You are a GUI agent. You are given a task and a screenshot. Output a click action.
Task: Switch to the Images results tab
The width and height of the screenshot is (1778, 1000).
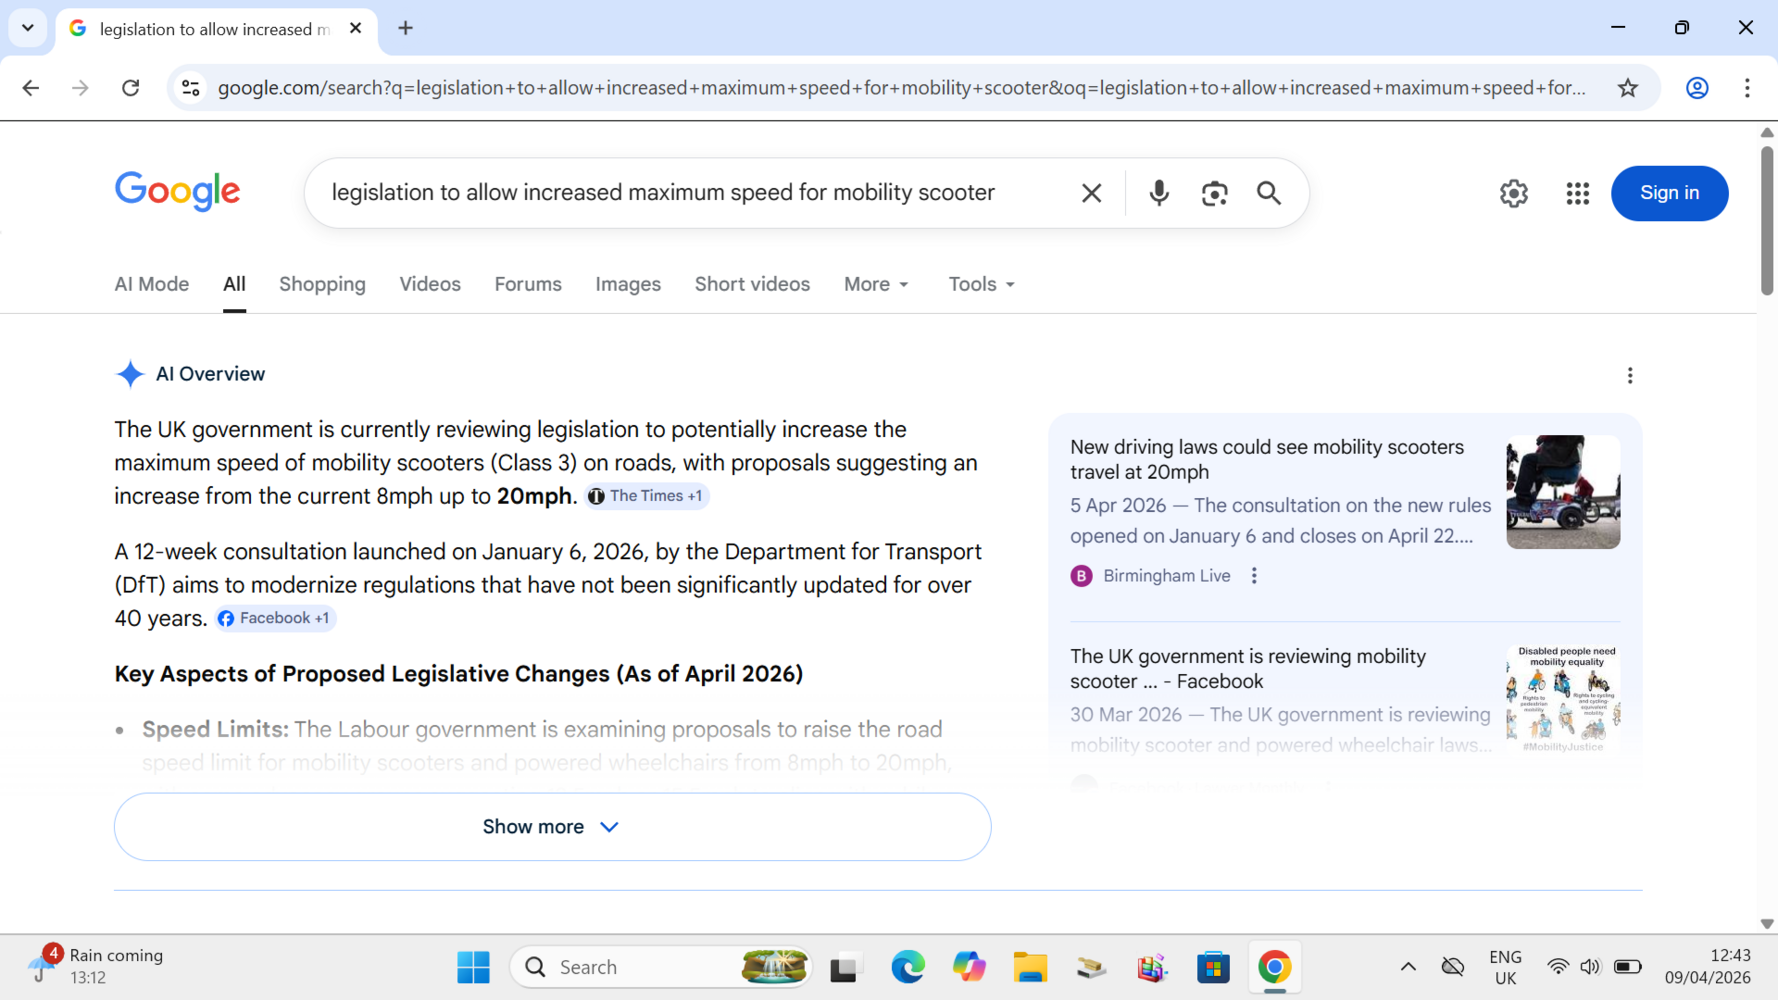(x=628, y=284)
